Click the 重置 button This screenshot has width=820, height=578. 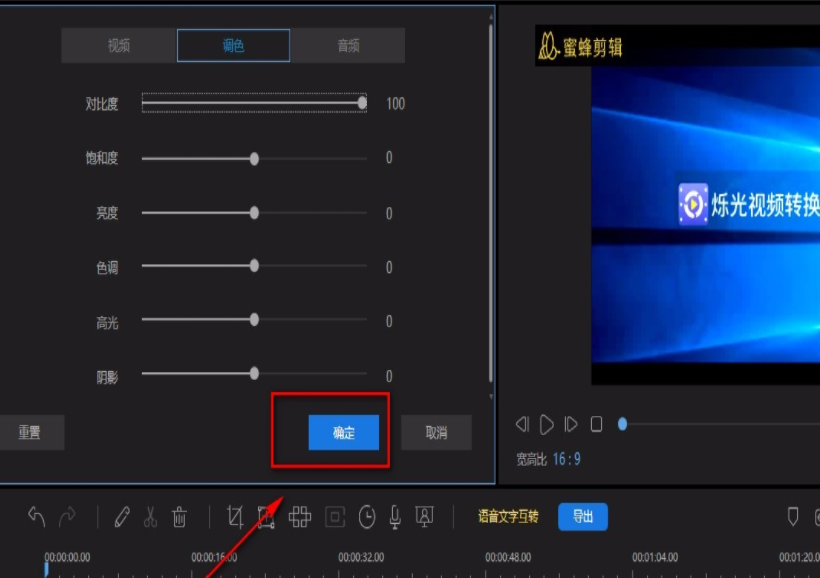[x=30, y=433]
